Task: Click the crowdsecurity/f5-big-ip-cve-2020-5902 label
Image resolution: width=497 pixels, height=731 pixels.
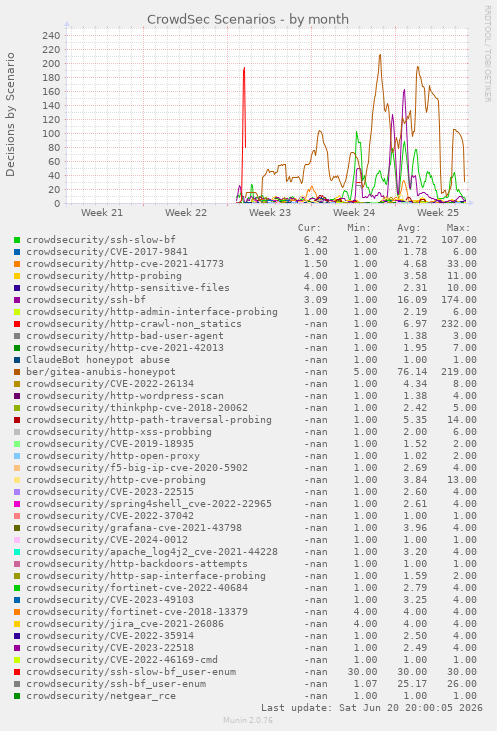Action: pyautogui.click(x=137, y=468)
